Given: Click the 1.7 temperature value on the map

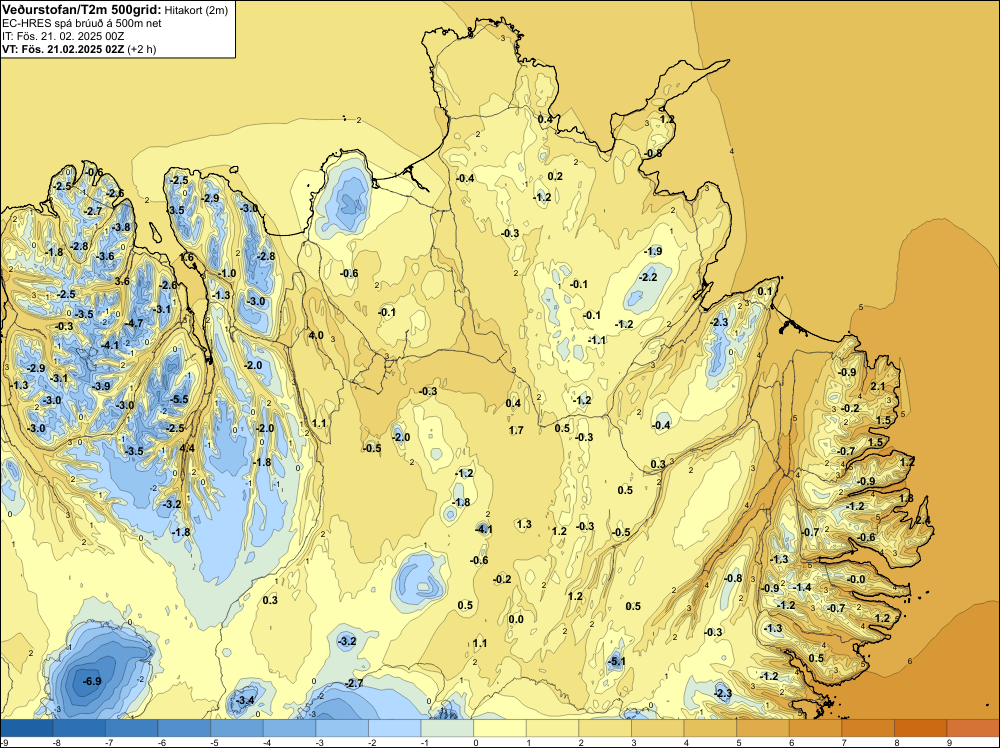Looking at the screenshot, I should 516,430.
